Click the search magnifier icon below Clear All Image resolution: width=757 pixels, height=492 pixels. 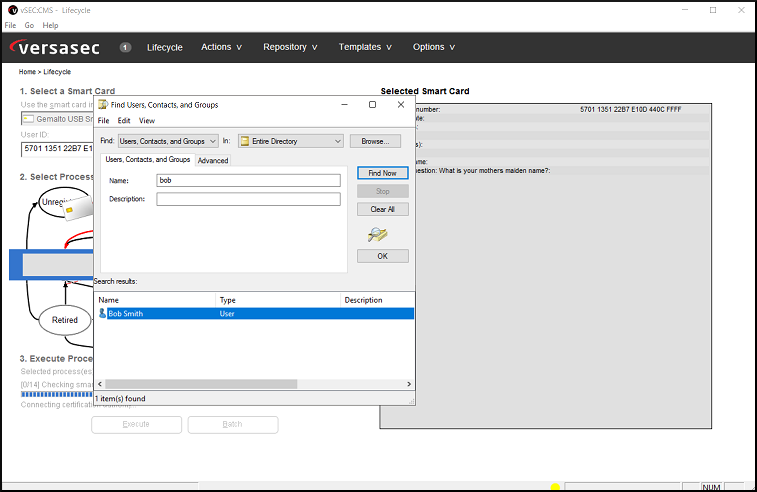pos(378,235)
